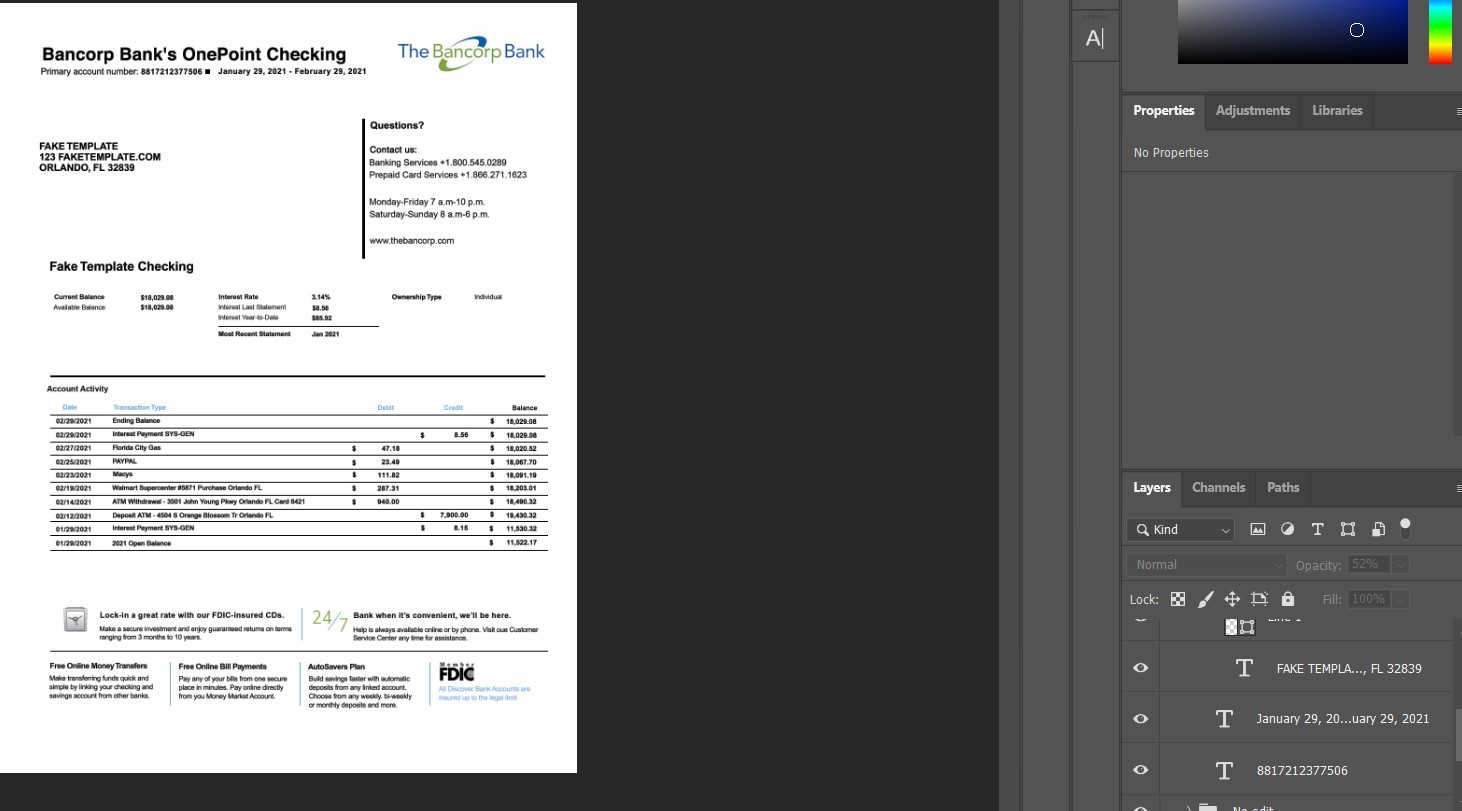Click the 'Questions?' heading

(396, 125)
